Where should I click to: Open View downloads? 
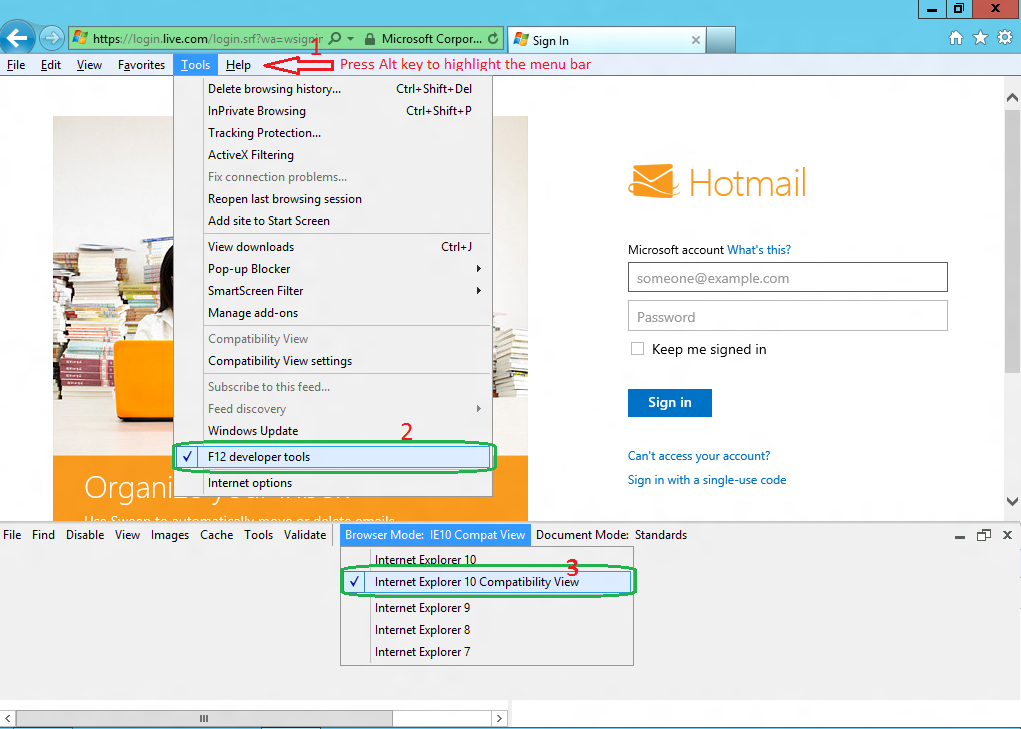tap(333, 247)
